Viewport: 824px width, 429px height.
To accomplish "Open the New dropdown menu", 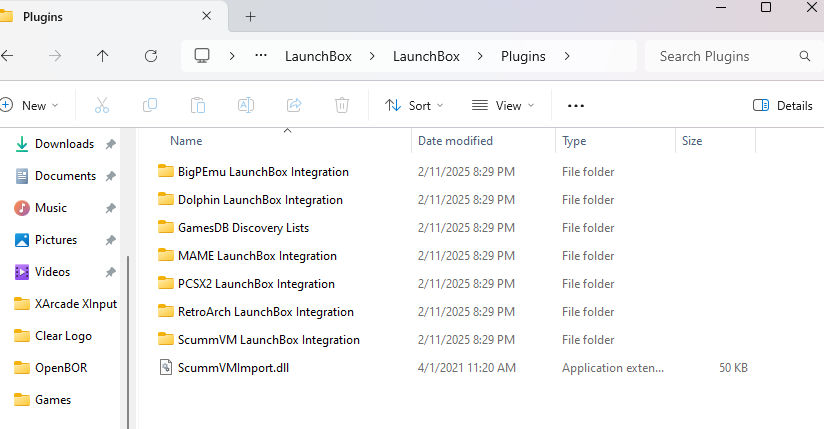I will pos(29,106).
